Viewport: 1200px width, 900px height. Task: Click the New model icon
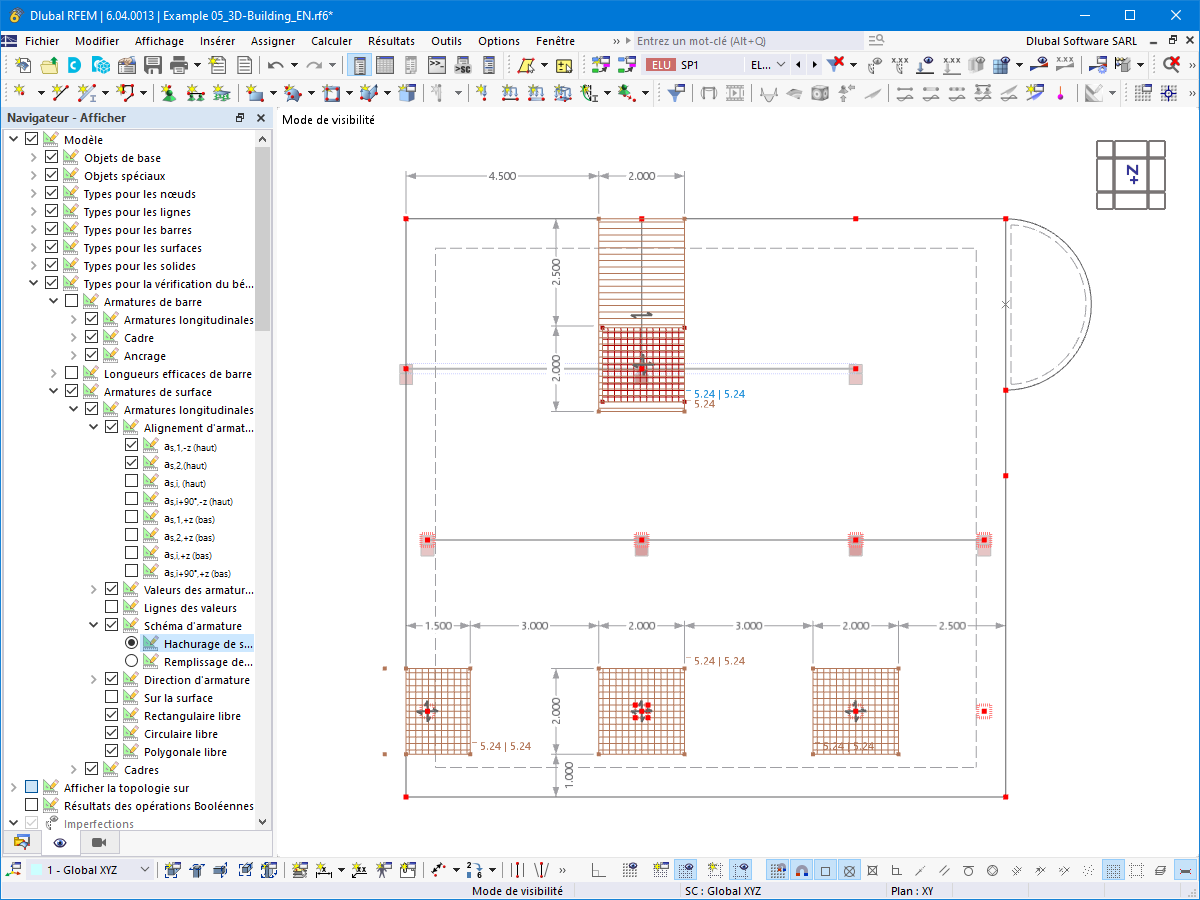(22, 65)
